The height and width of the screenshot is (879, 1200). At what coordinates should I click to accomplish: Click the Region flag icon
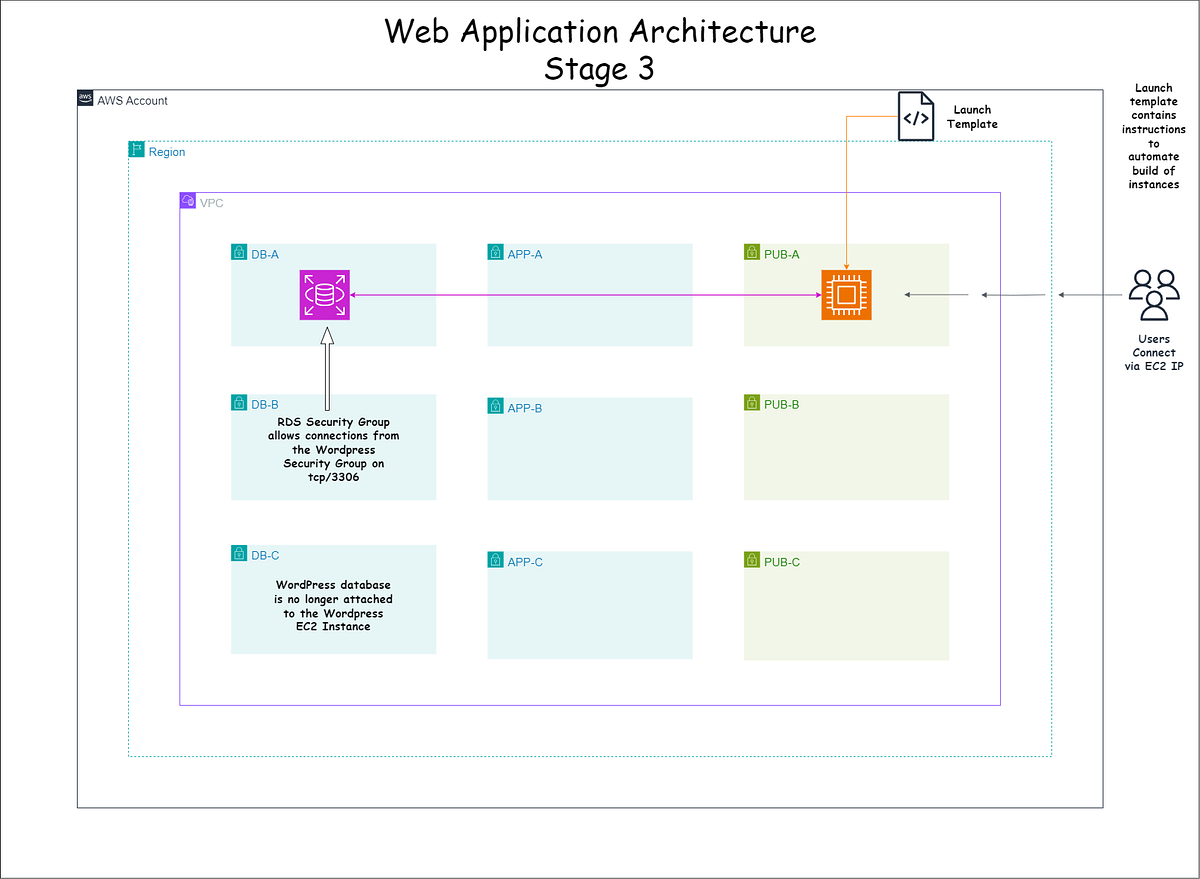pyautogui.click(x=136, y=148)
